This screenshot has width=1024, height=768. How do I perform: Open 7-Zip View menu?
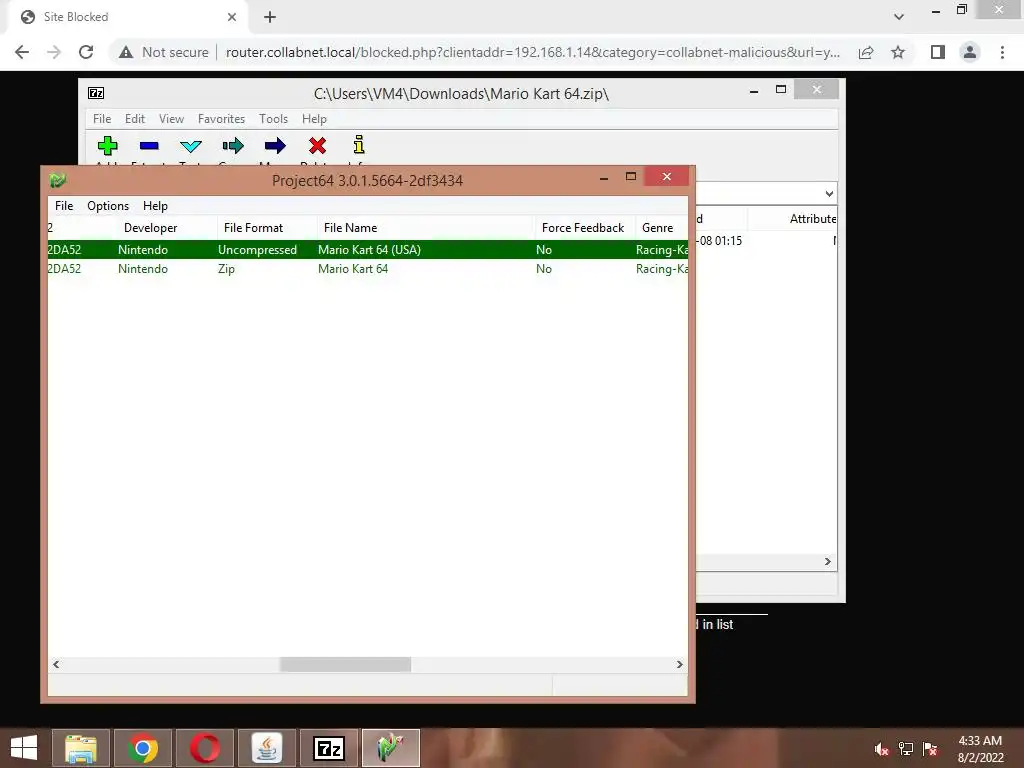point(171,119)
